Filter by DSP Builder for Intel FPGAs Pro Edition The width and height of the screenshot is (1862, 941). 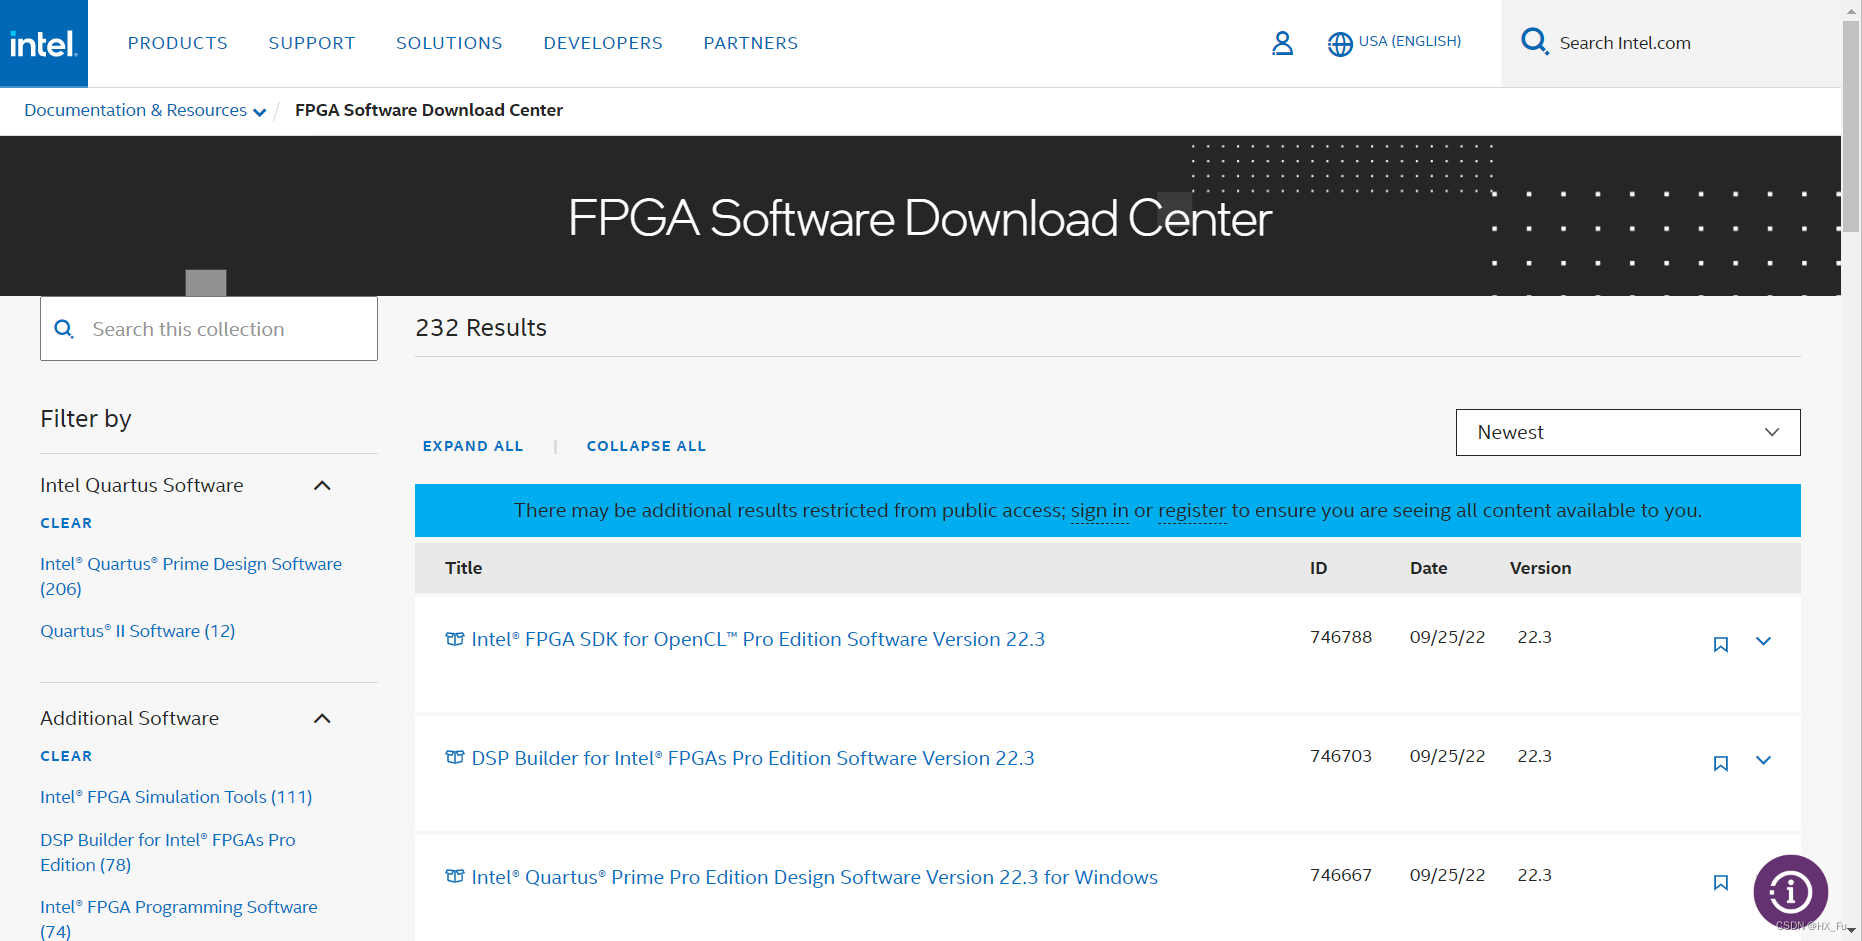pos(168,852)
